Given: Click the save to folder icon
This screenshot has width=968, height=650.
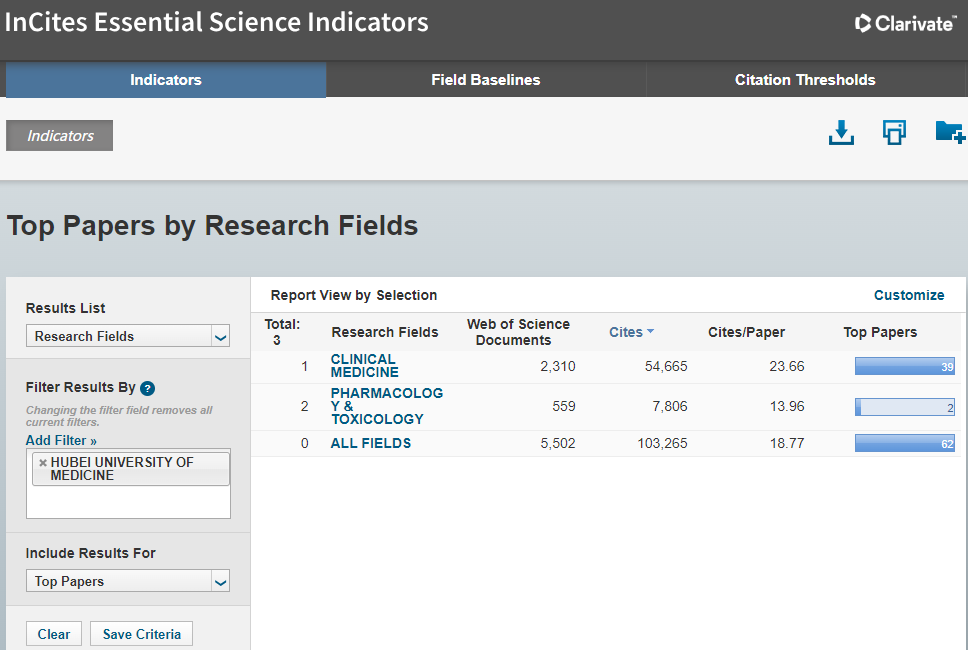Looking at the screenshot, I should [x=948, y=133].
